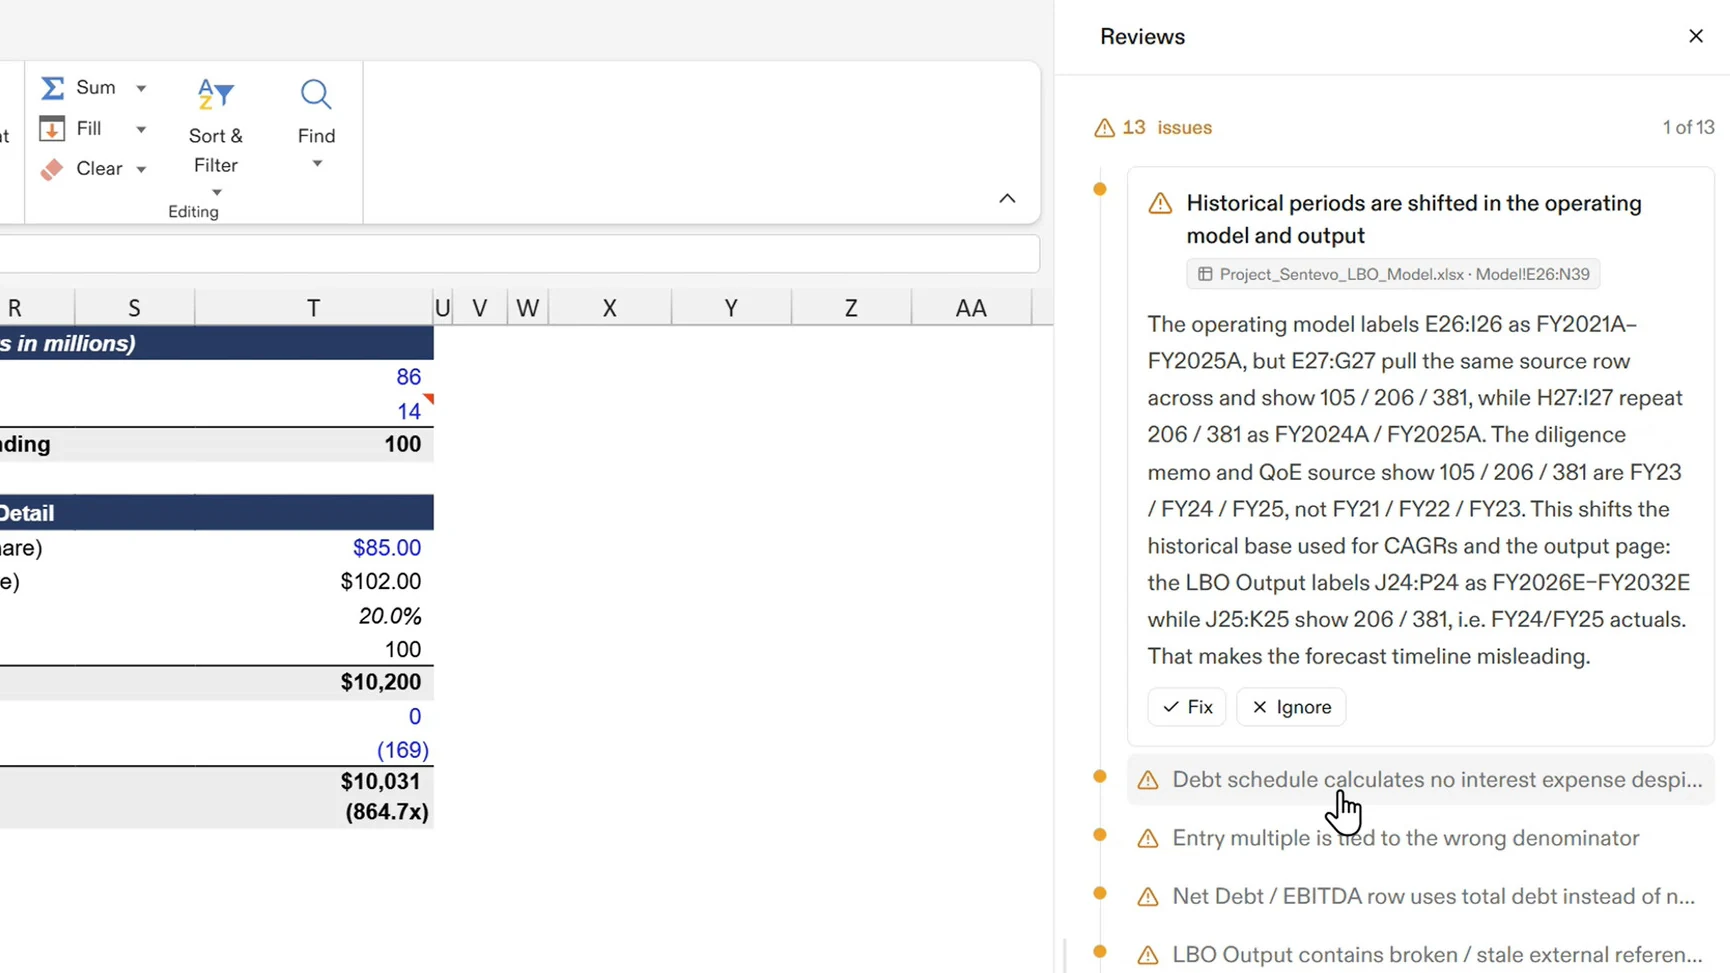Viewport: 1730px width, 973px height.
Task: Select column V header
Action: [x=480, y=308]
